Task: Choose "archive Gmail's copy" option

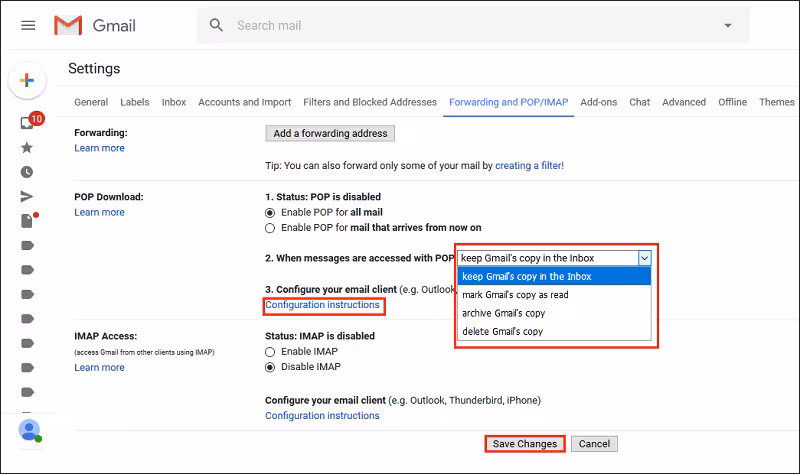Action: coord(504,313)
